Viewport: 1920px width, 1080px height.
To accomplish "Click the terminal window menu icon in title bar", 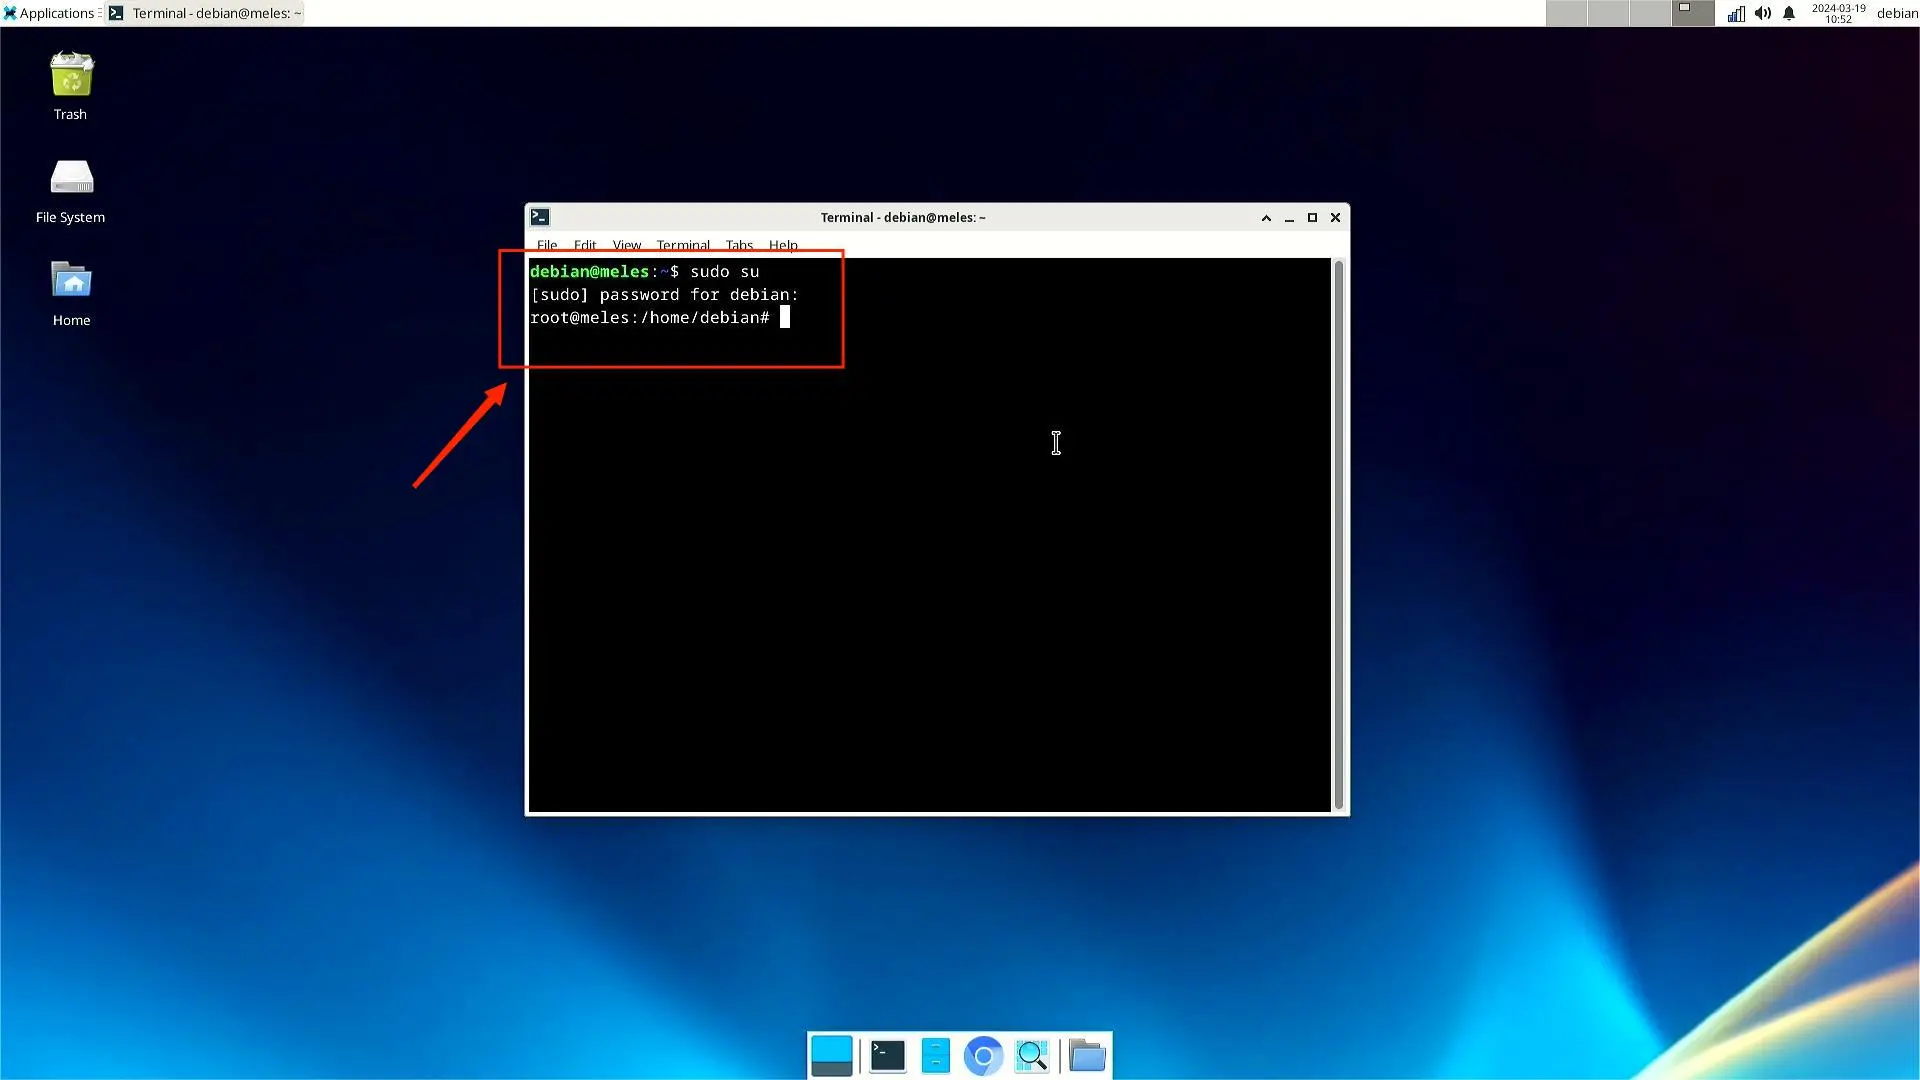I will (540, 217).
